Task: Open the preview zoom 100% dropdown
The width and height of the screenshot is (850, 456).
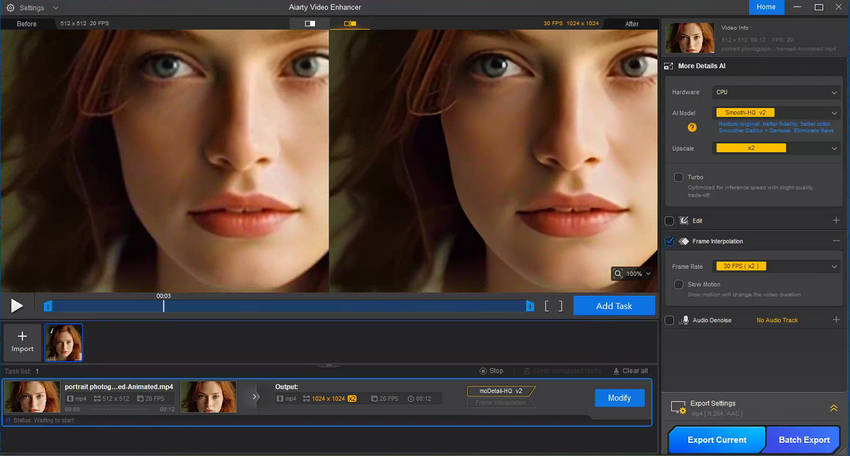Action: click(638, 274)
